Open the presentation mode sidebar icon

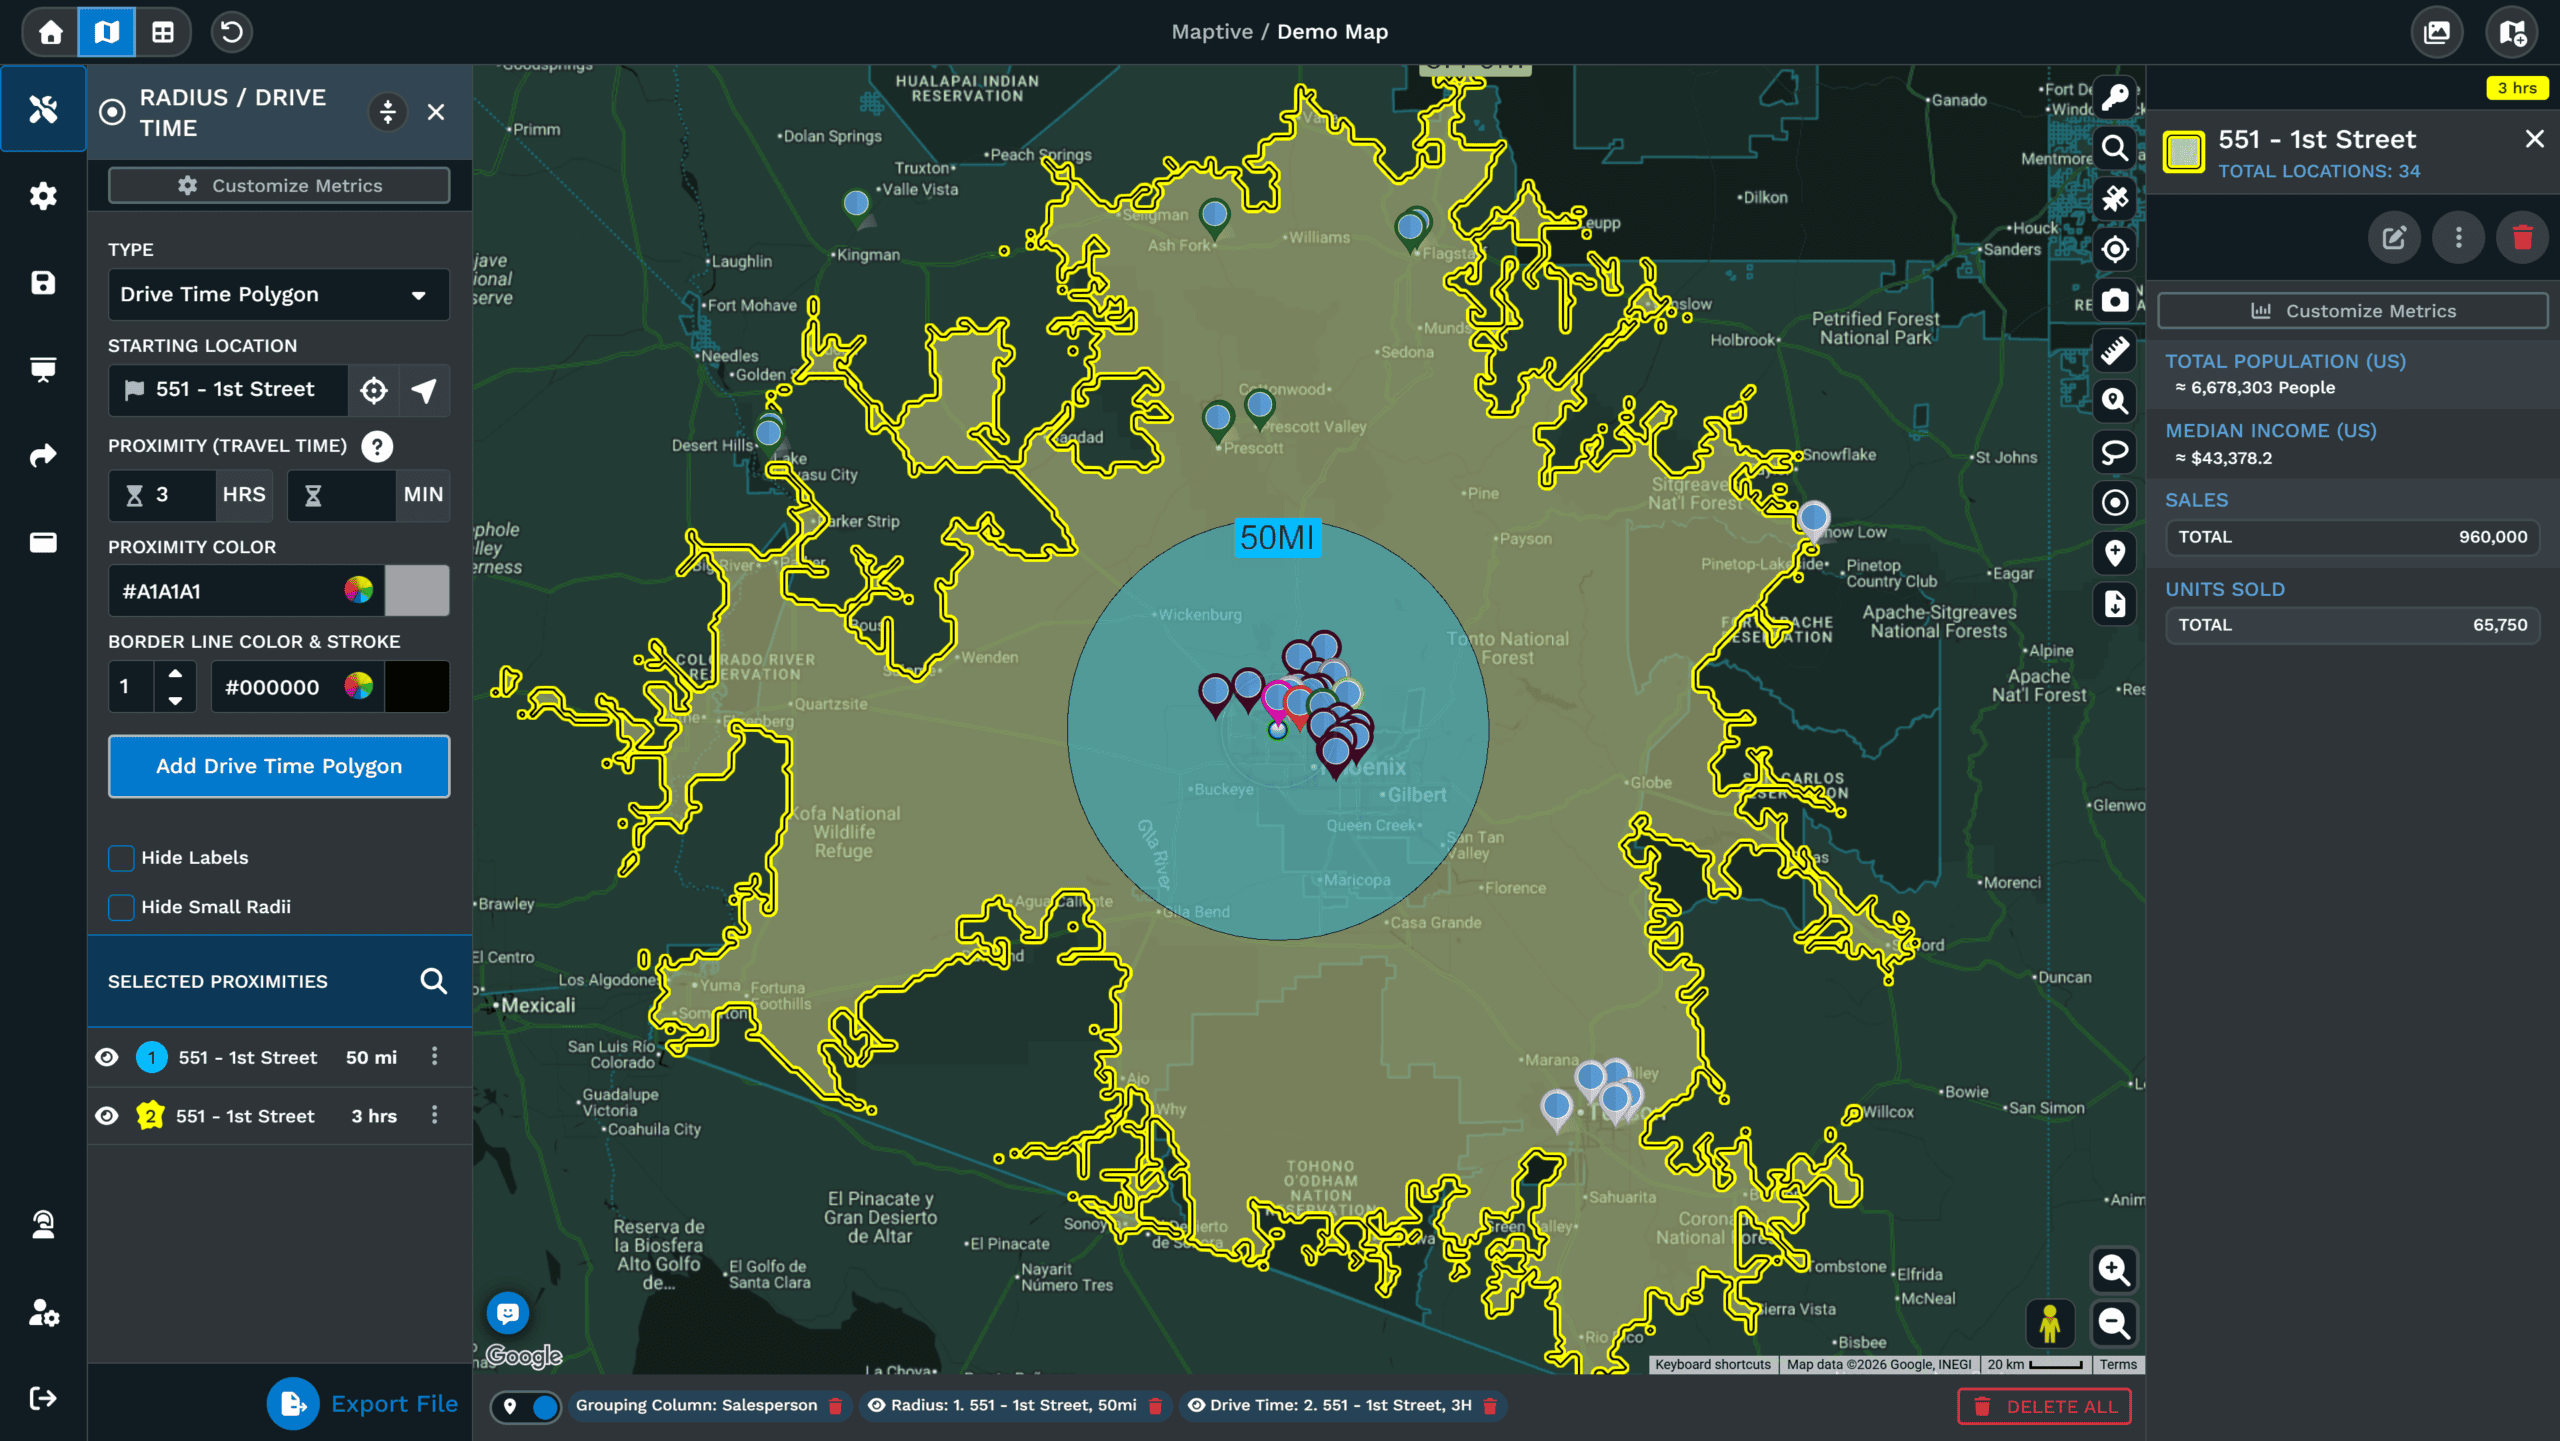(43, 369)
